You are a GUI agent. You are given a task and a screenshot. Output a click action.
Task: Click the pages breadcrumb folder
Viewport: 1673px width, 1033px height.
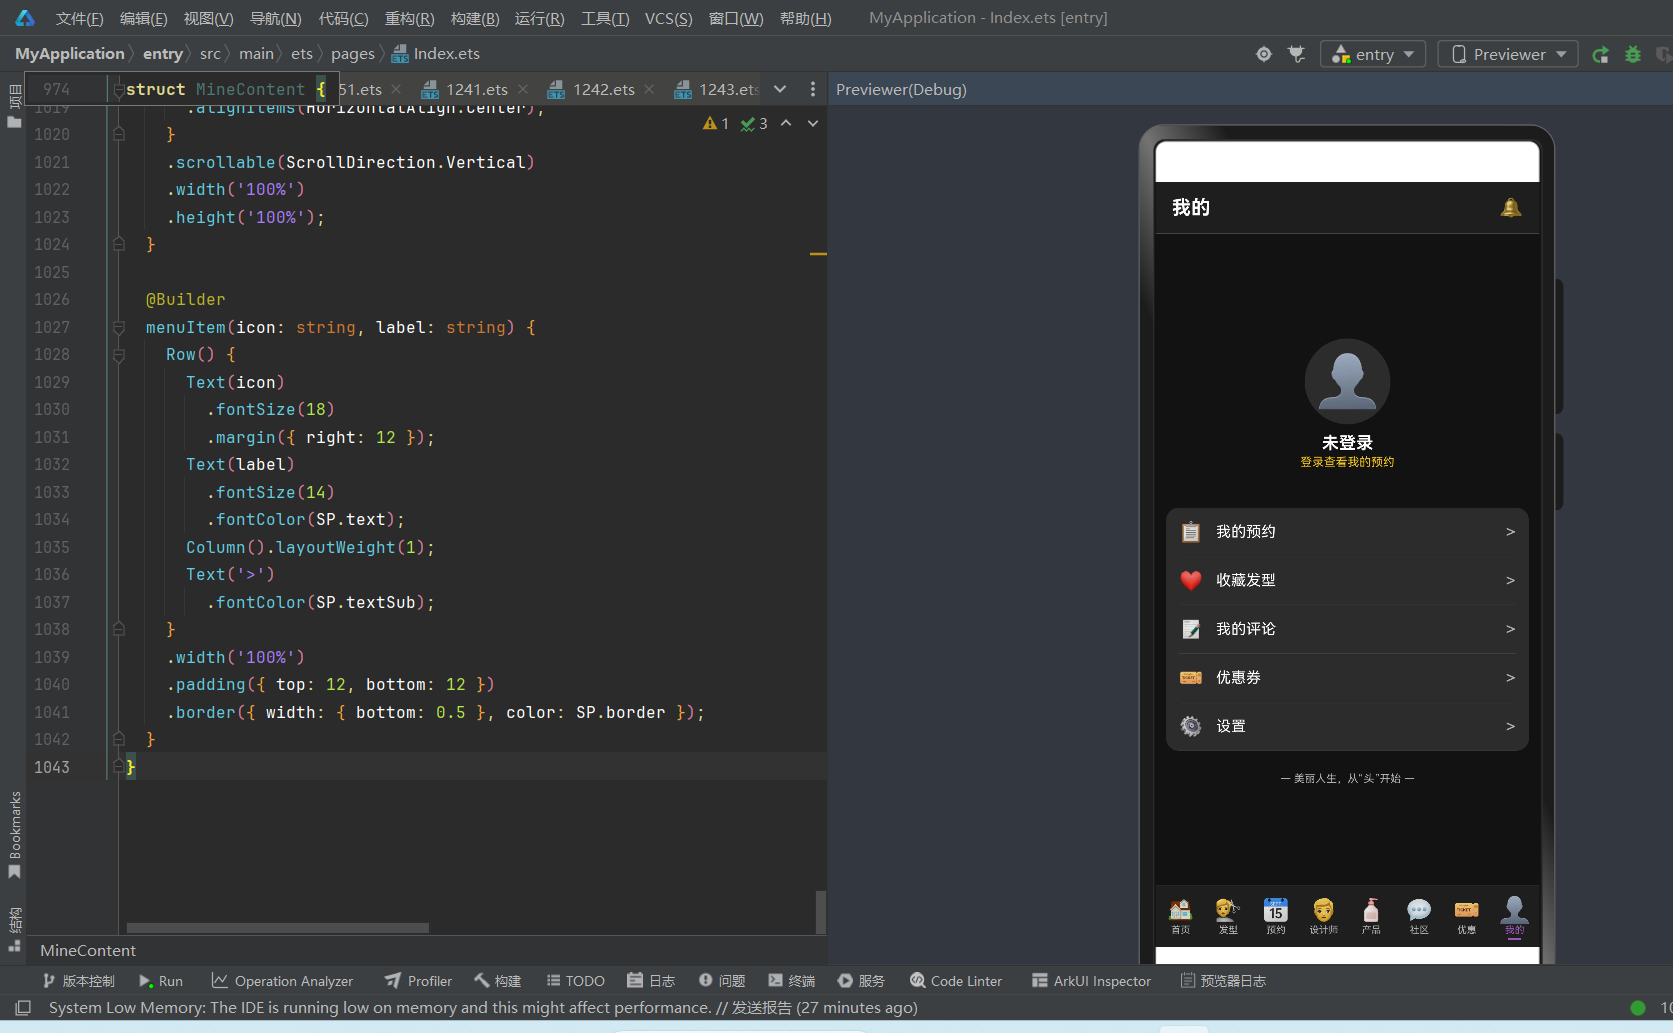pos(353,54)
